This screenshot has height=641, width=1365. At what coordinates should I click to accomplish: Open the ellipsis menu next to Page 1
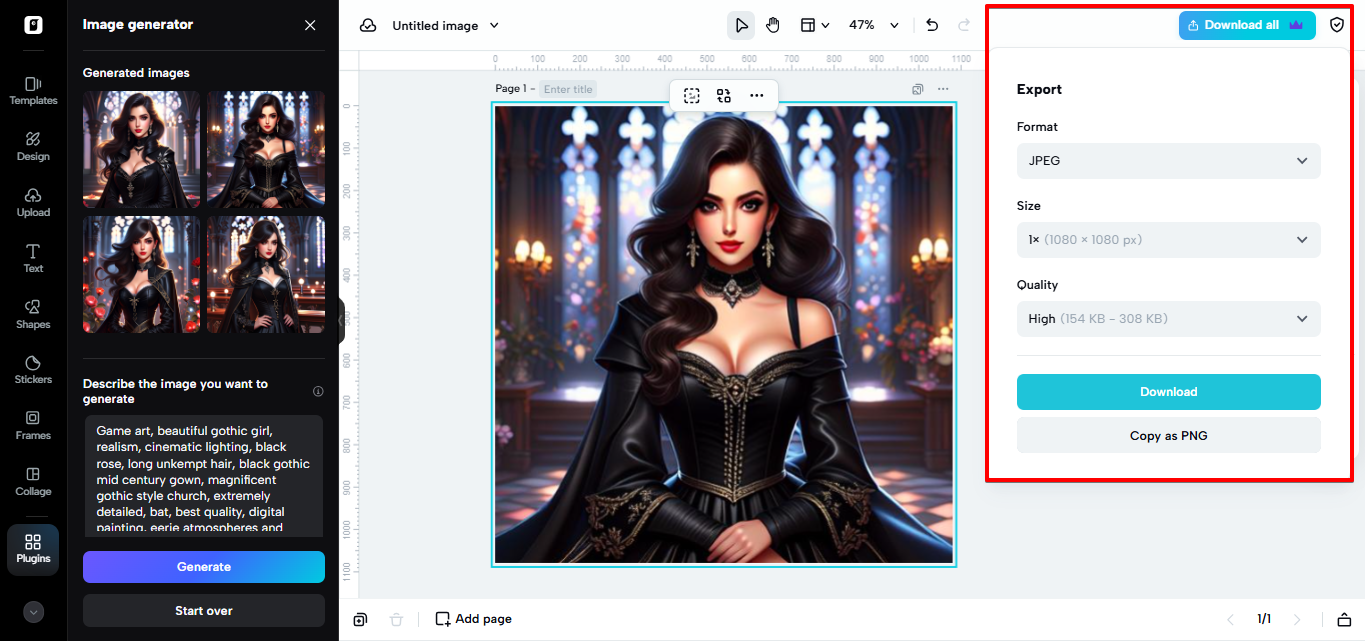pos(943,89)
